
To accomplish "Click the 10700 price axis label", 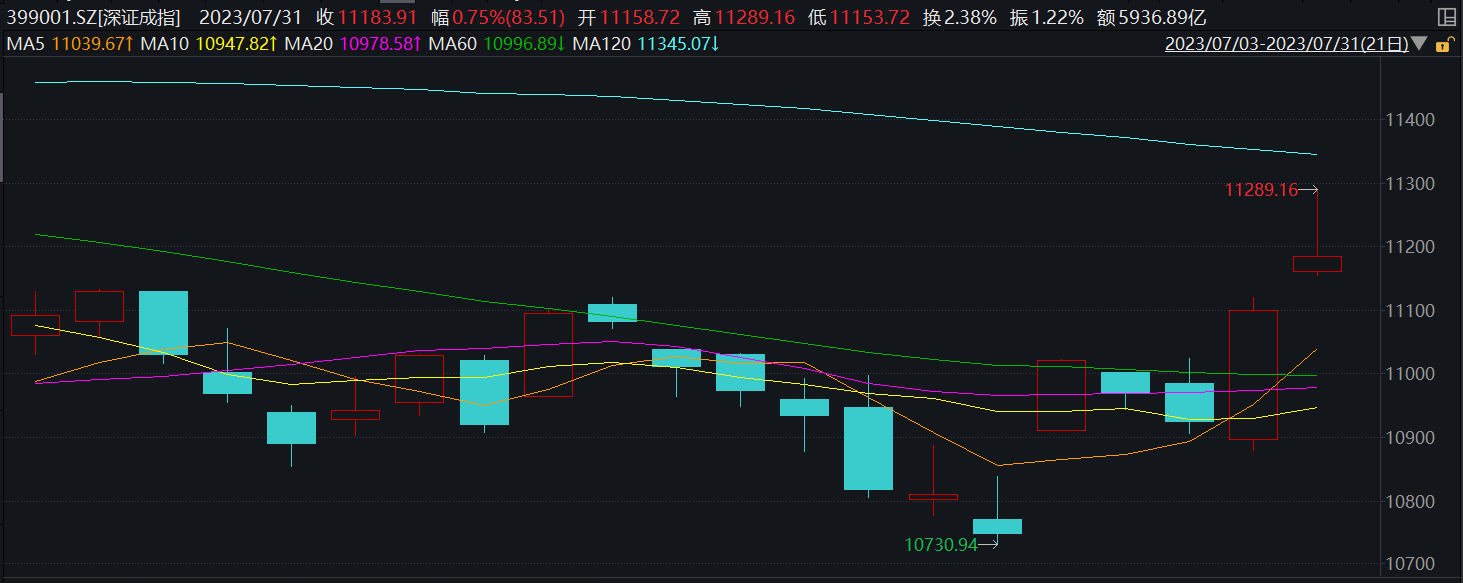I will point(1413,565).
